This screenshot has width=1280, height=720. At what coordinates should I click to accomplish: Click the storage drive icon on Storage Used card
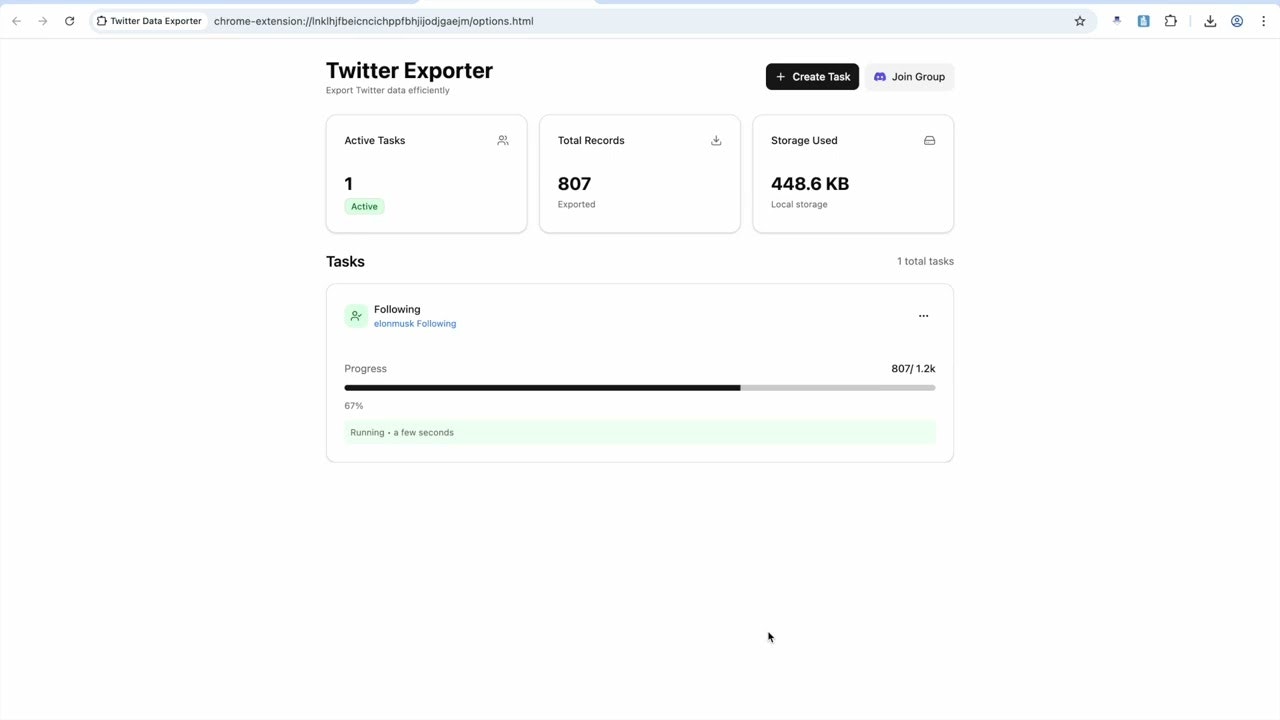click(x=929, y=140)
